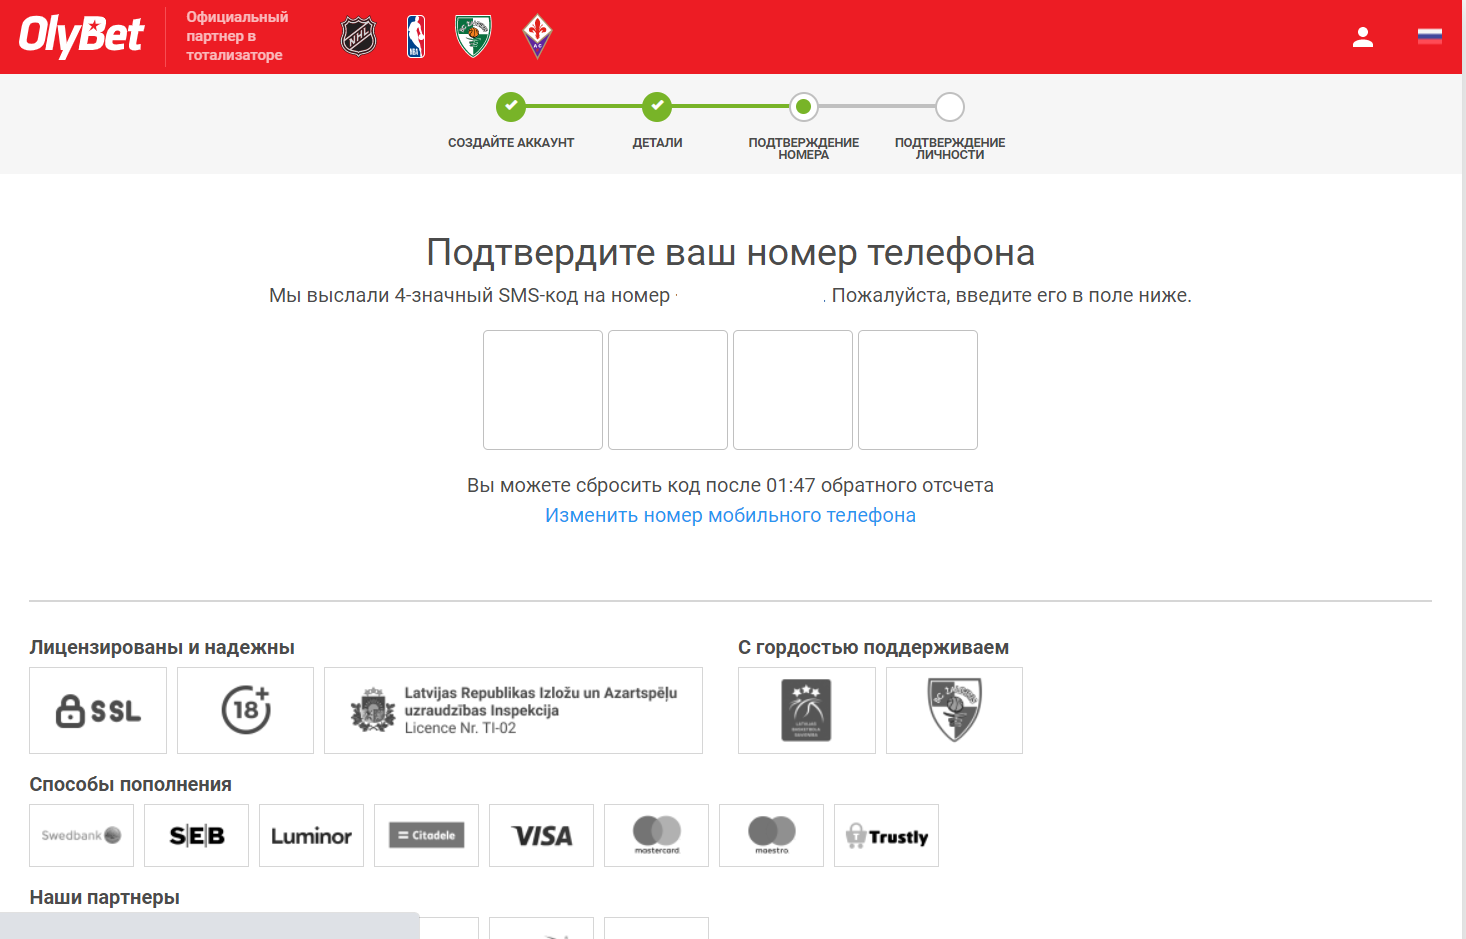The height and width of the screenshot is (939, 1466).
Task: Click the Официальный партнер в тотализаторе text
Action: 237,36
